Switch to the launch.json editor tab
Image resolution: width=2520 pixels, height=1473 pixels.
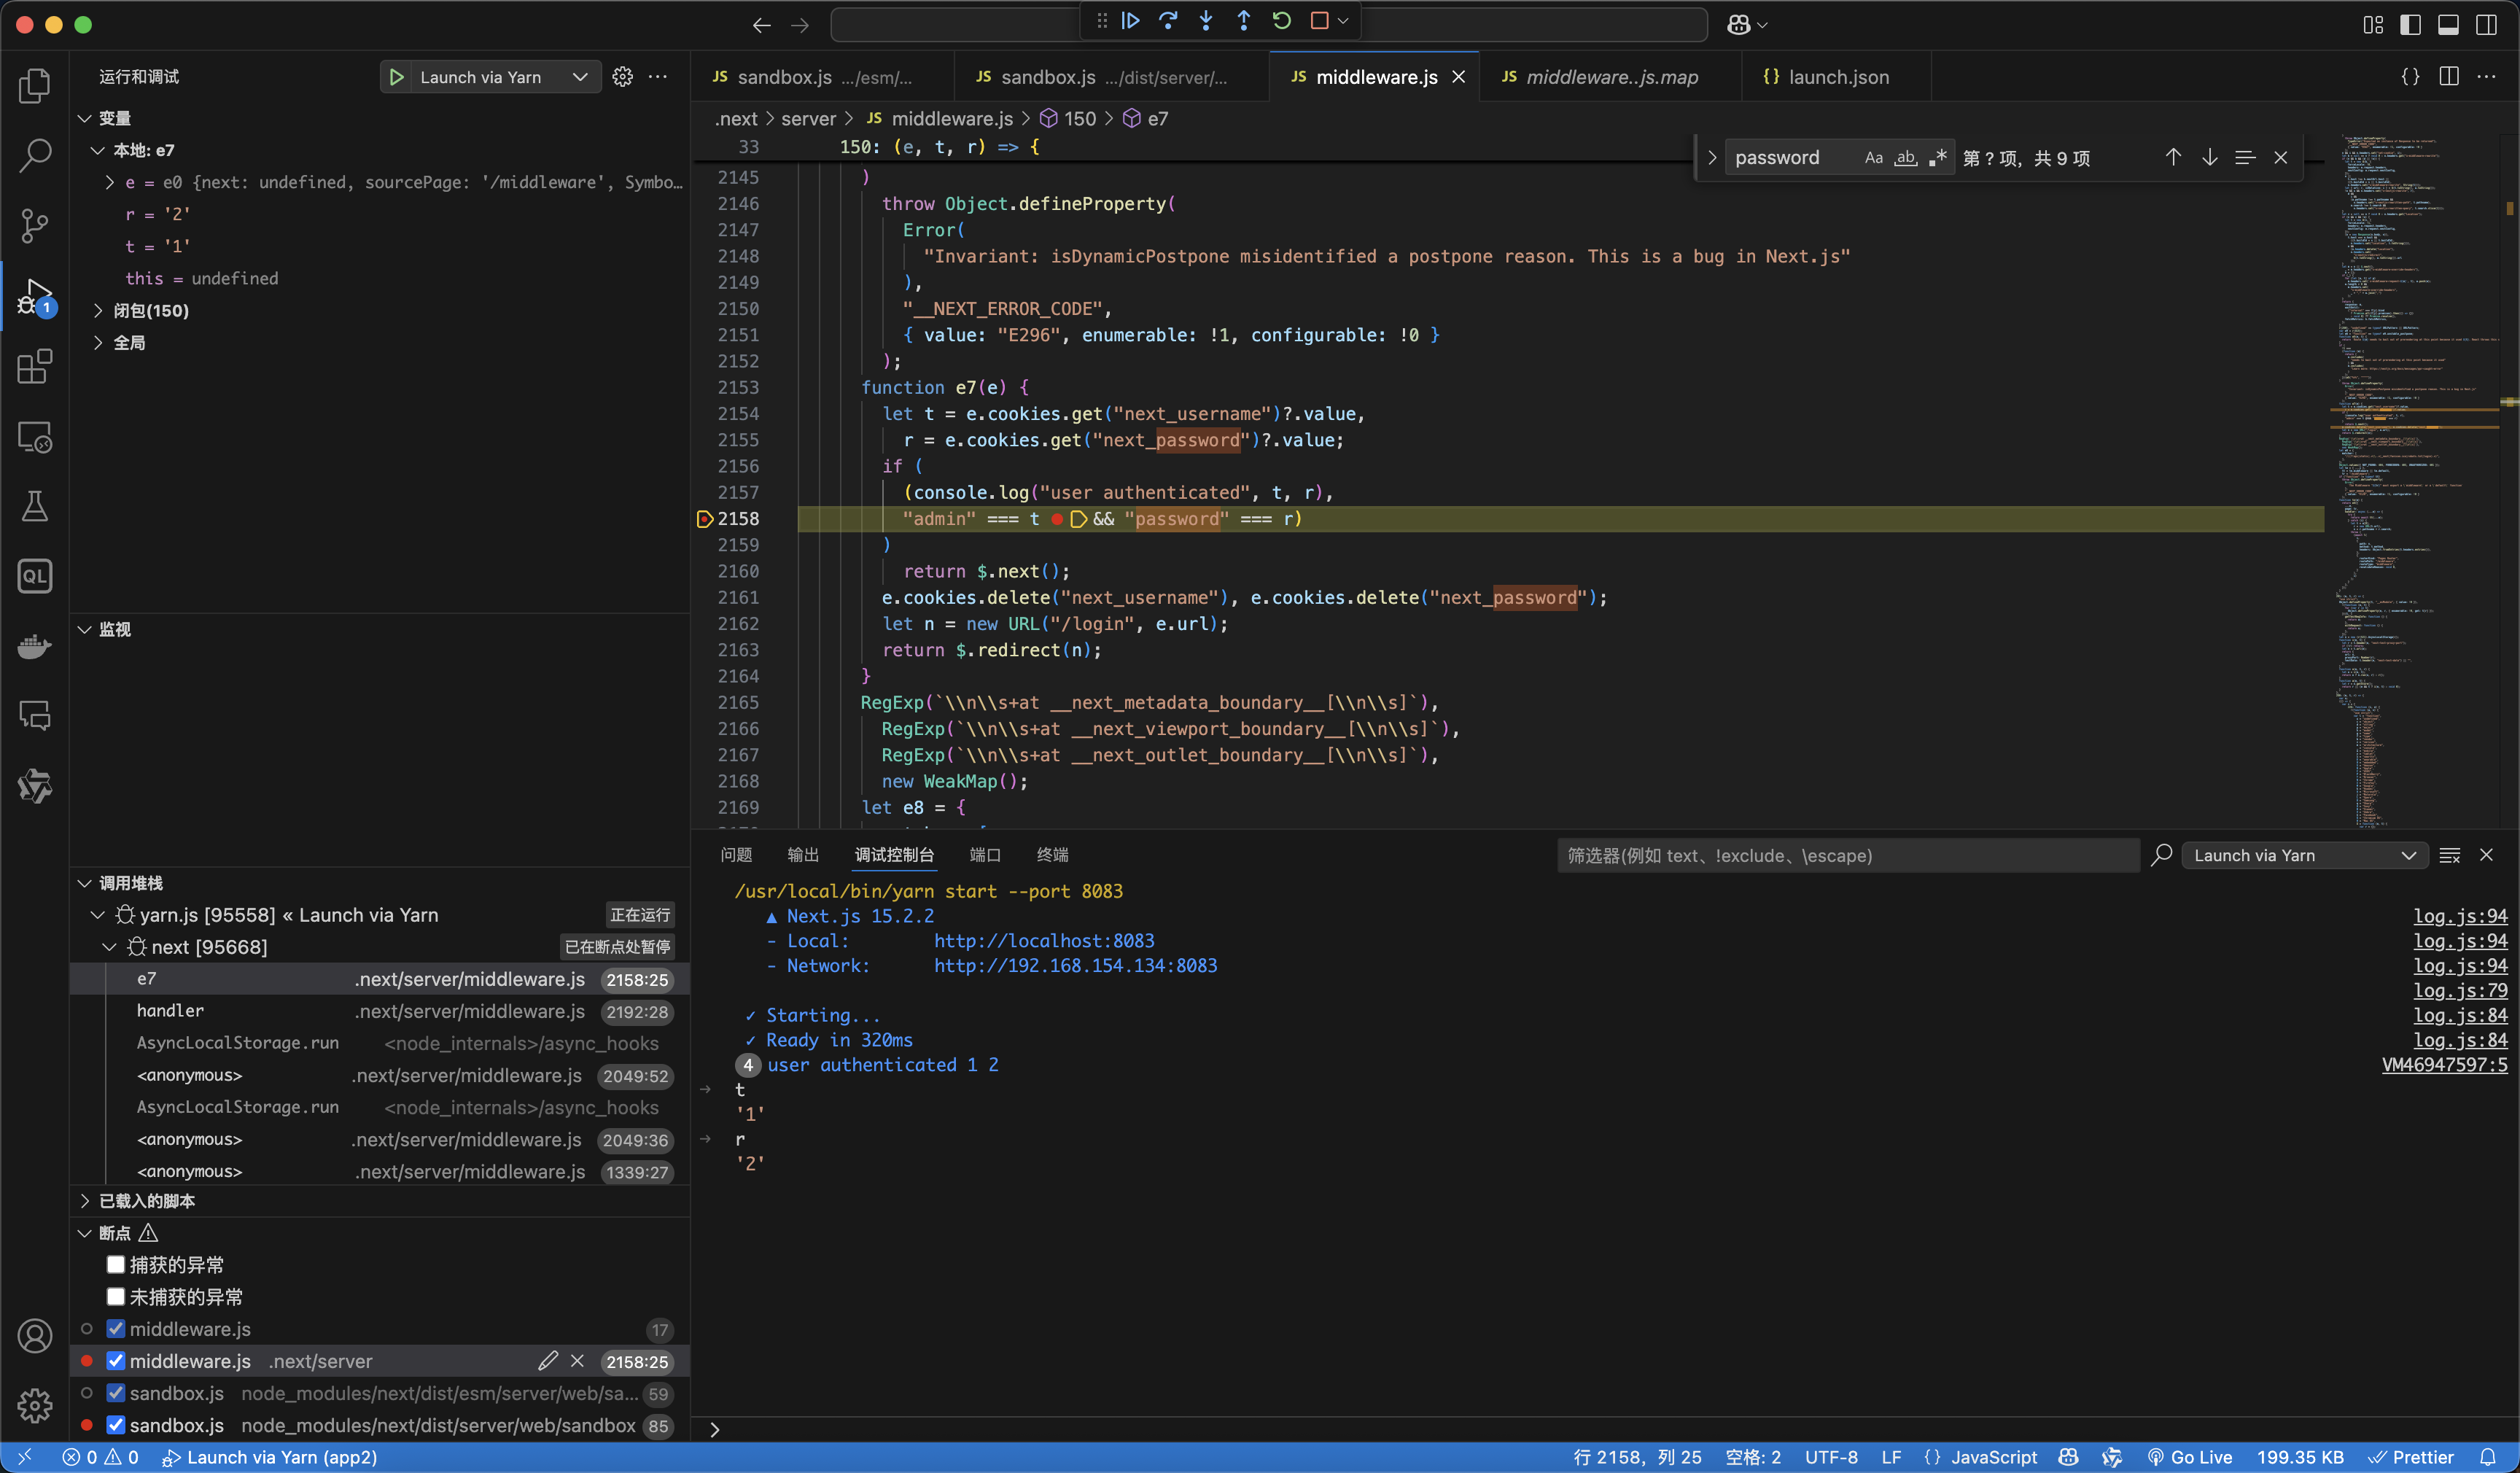(x=1836, y=77)
